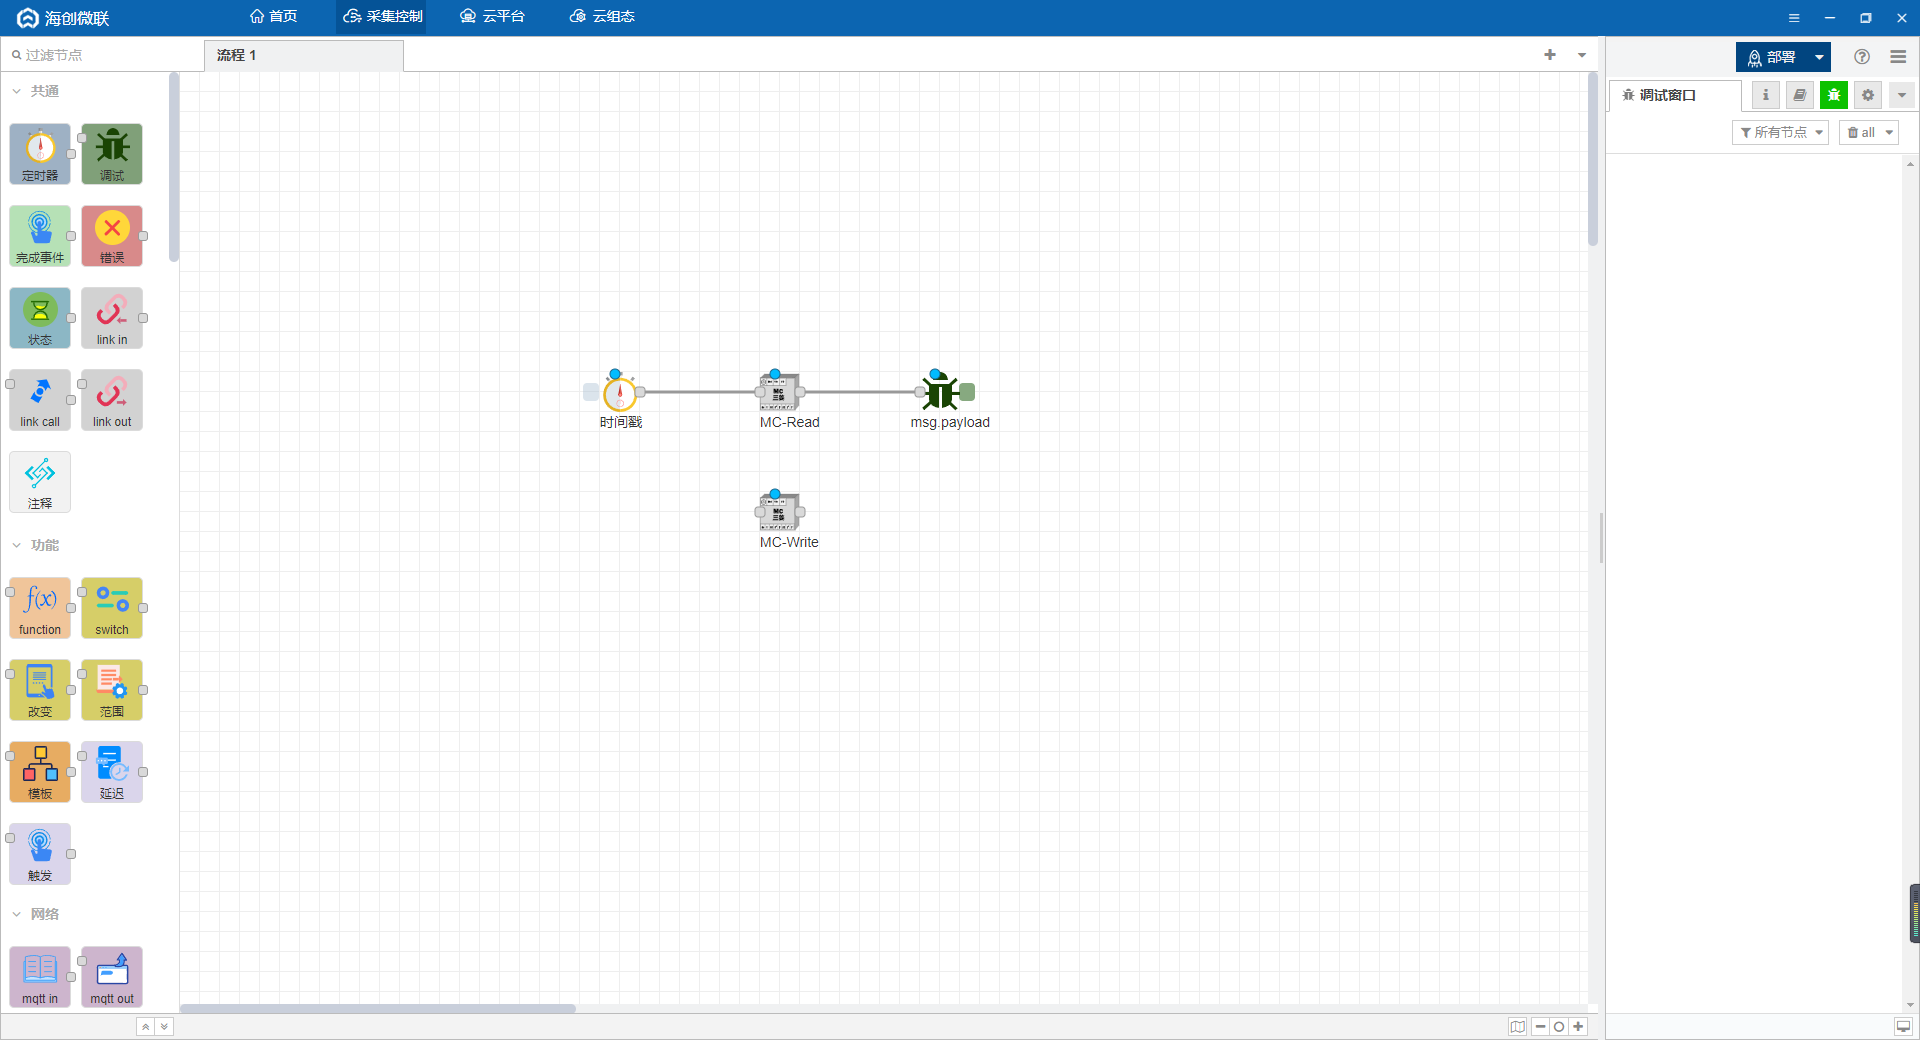
Task: Reset canvas zoom
Action: 1559,1027
